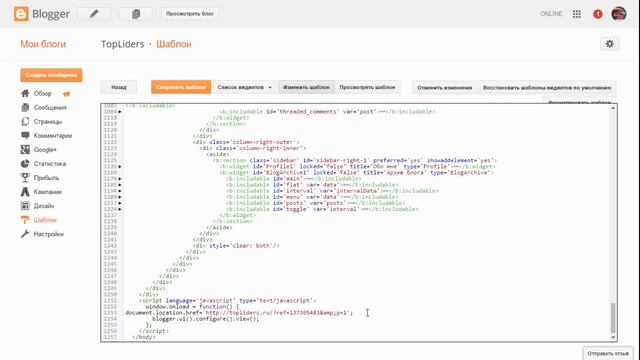Screen dimensions: 640x360
Task: Expand the 'menu' includable fold at line 1209
Action: coord(120,197)
